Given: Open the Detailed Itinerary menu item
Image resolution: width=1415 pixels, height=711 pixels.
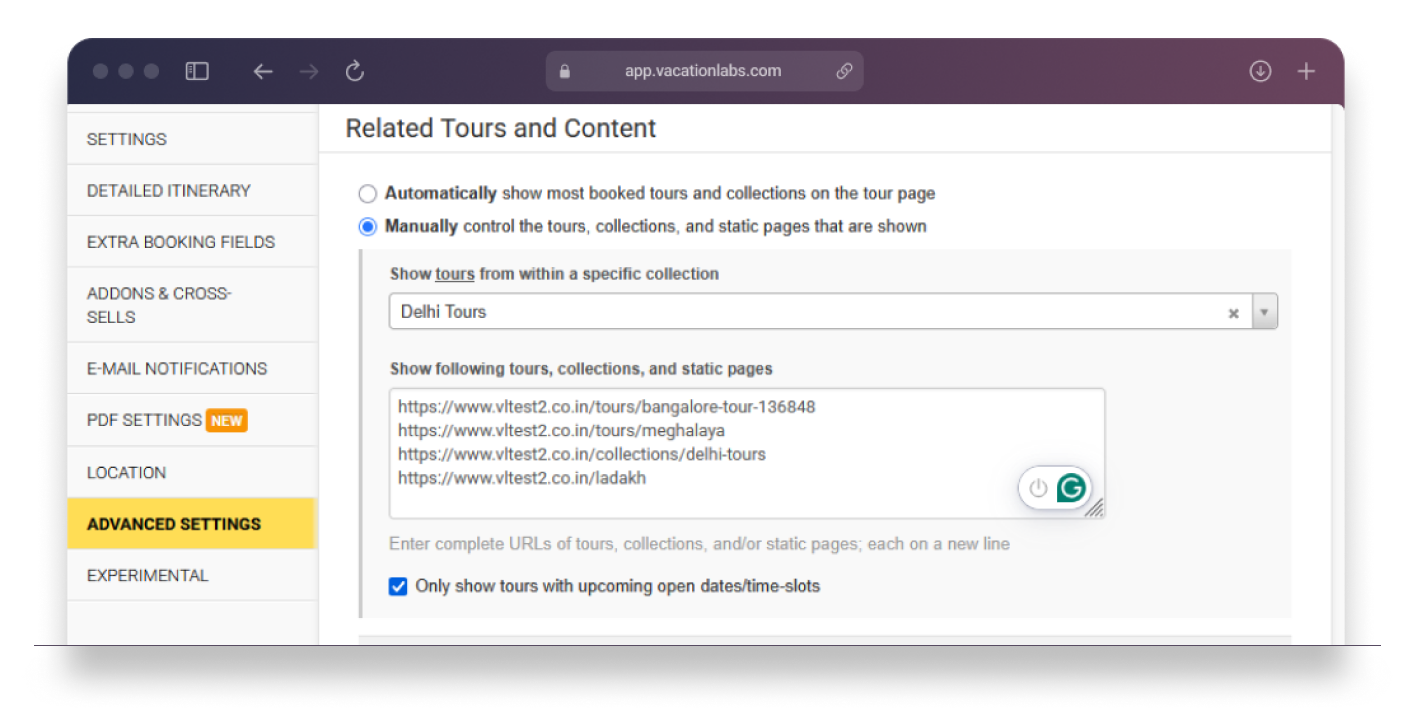Looking at the screenshot, I should pyautogui.click(x=169, y=190).
